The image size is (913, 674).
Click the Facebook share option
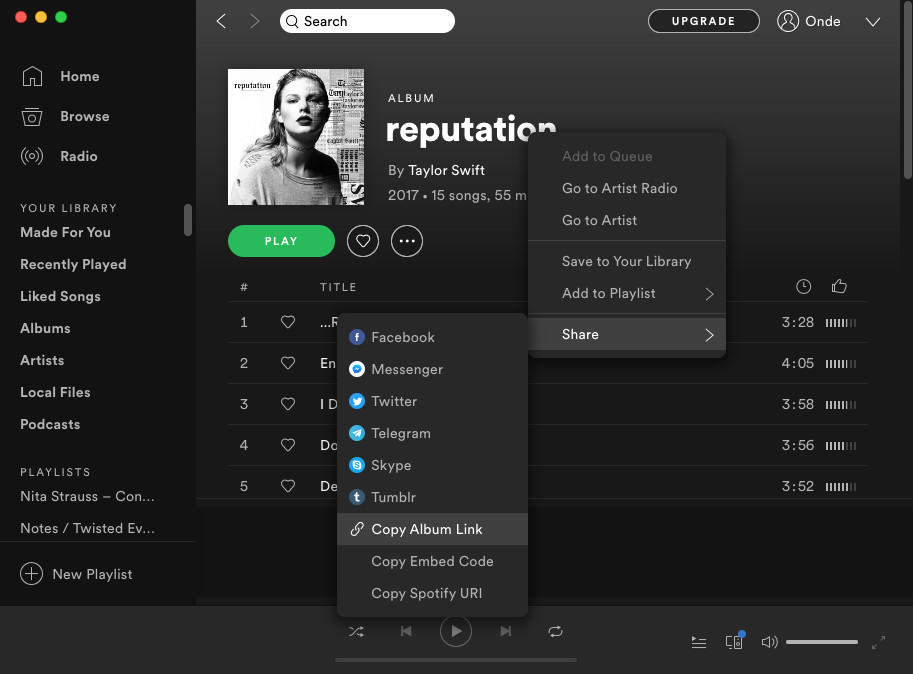click(432, 337)
